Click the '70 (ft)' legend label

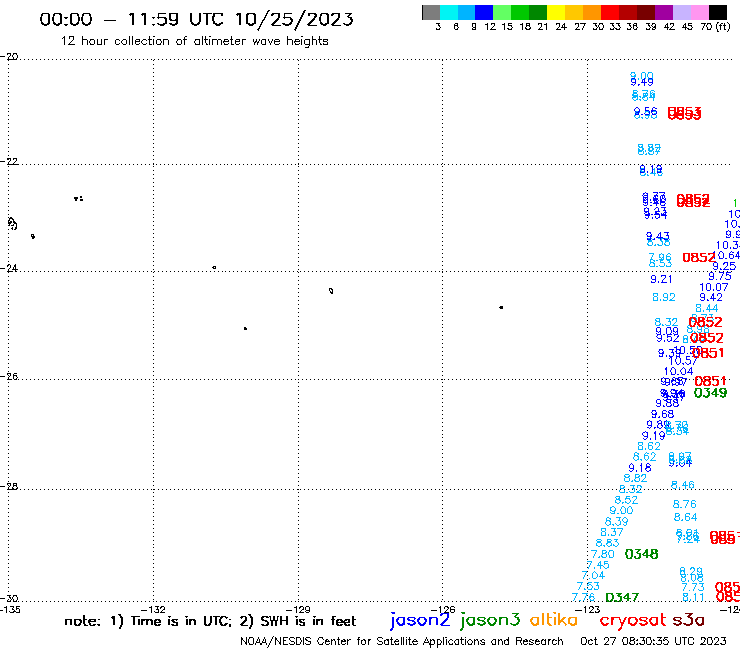coord(715,27)
